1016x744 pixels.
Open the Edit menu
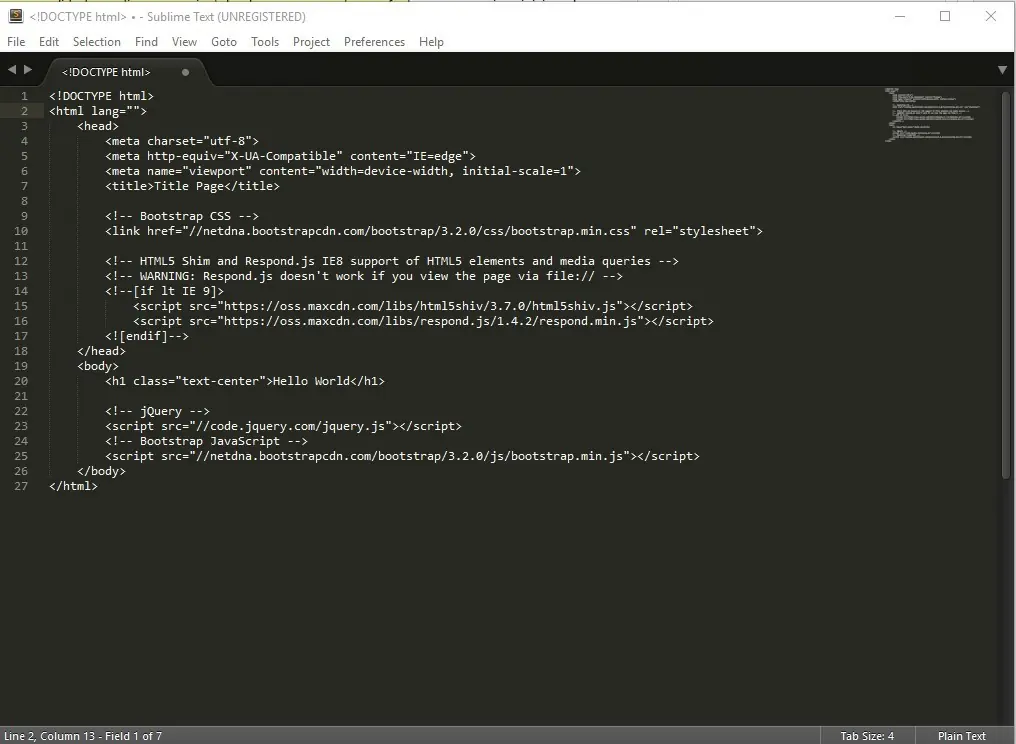pos(49,41)
